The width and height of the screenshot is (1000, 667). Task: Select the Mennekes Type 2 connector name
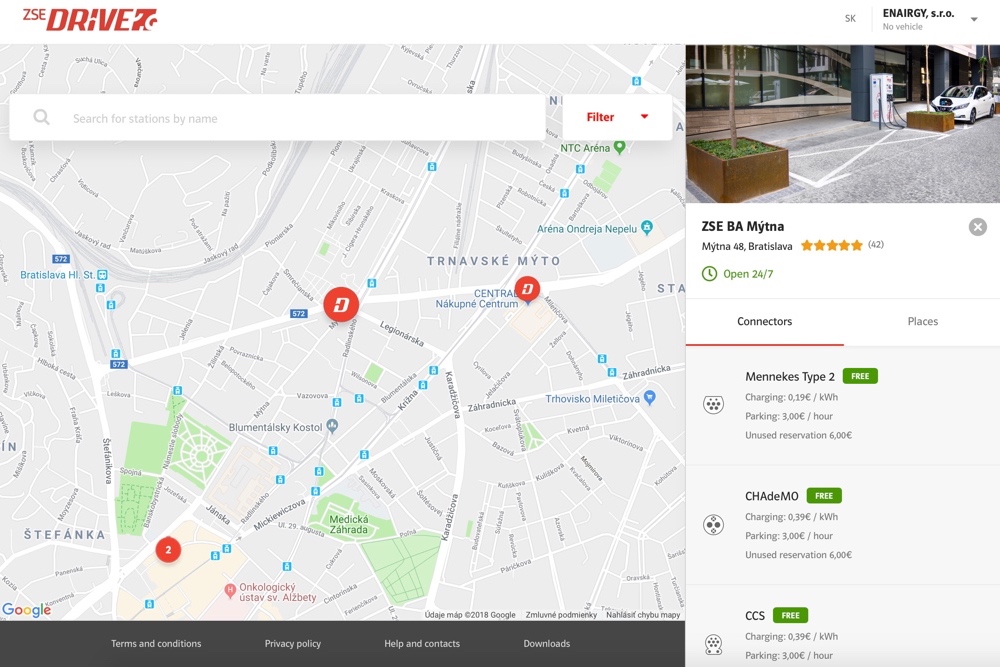point(790,377)
